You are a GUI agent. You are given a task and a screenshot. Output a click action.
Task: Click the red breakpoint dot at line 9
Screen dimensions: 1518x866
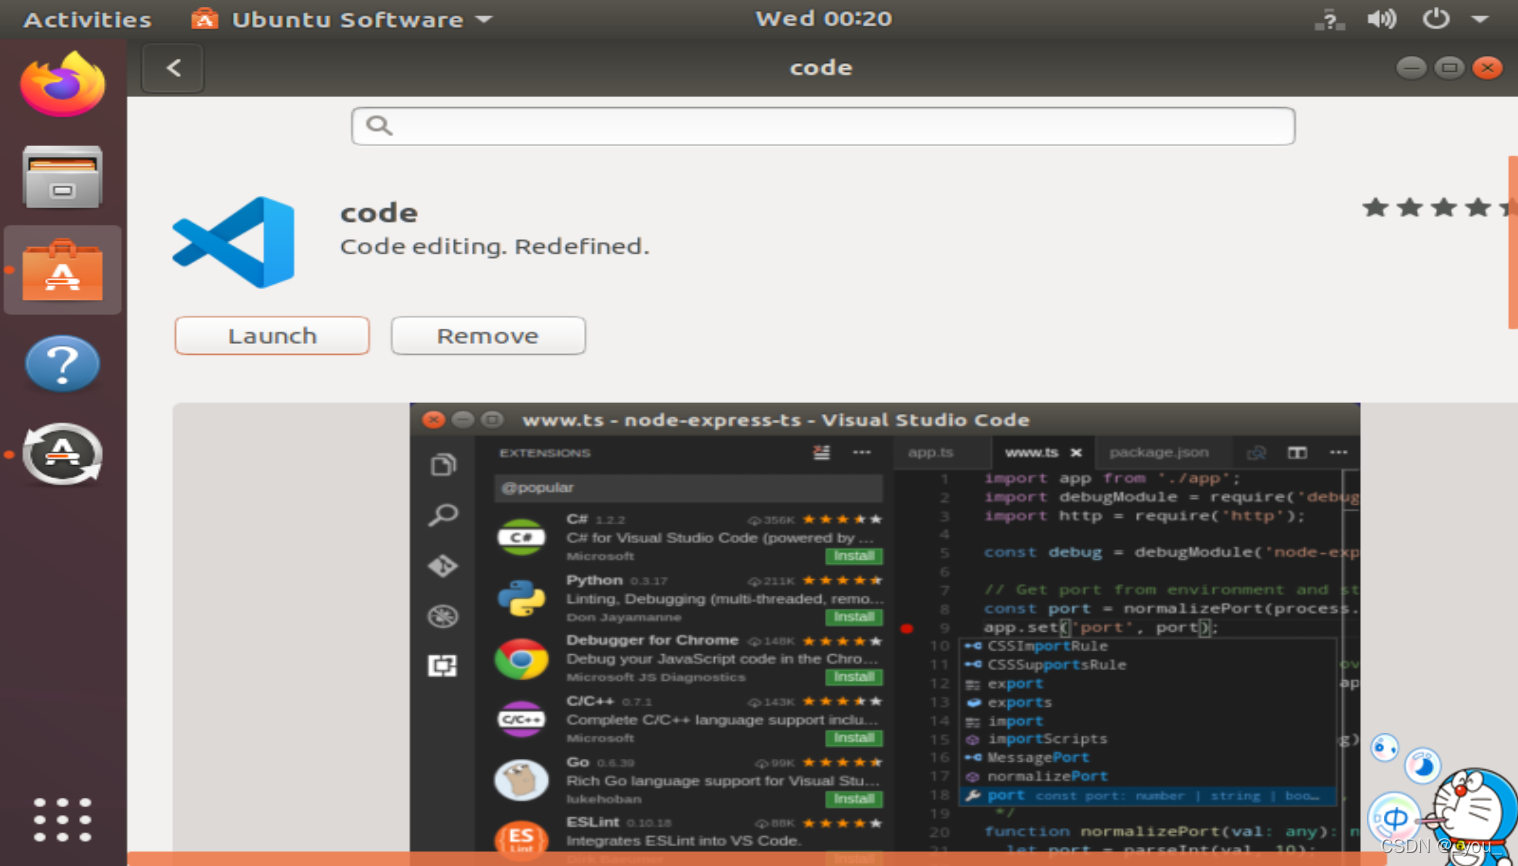pyautogui.click(x=907, y=628)
